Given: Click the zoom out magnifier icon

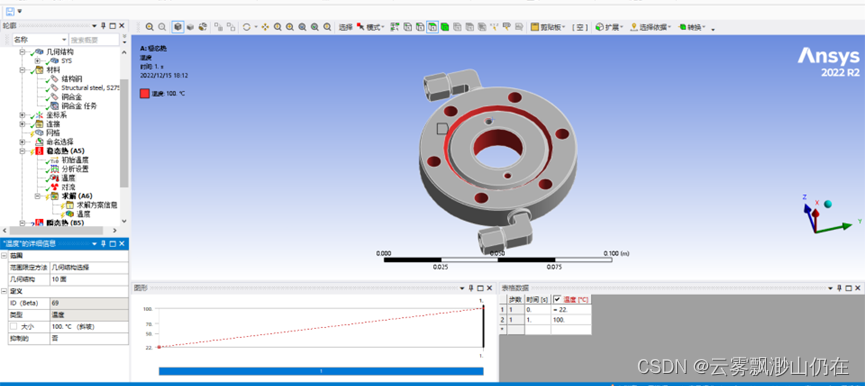Looking at the screenshot, I should point(162,26).
